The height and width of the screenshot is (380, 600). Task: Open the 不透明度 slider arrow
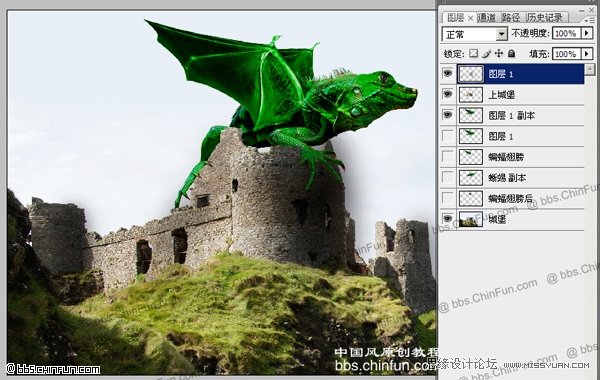tap(587, 34)
